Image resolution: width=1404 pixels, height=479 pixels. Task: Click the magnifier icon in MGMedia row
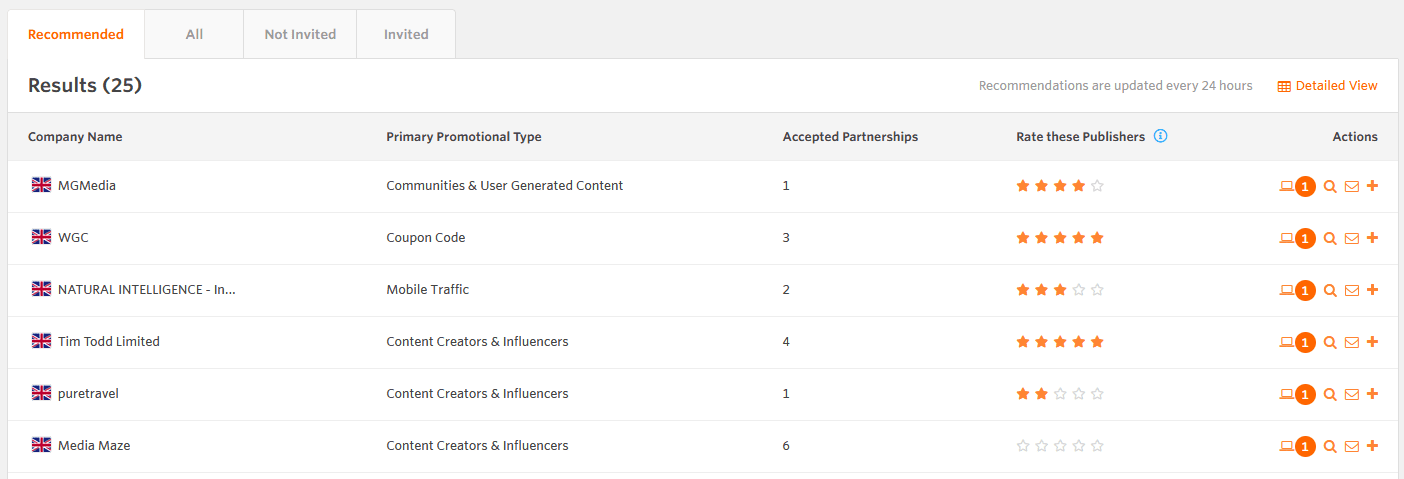pos(1330,186)
